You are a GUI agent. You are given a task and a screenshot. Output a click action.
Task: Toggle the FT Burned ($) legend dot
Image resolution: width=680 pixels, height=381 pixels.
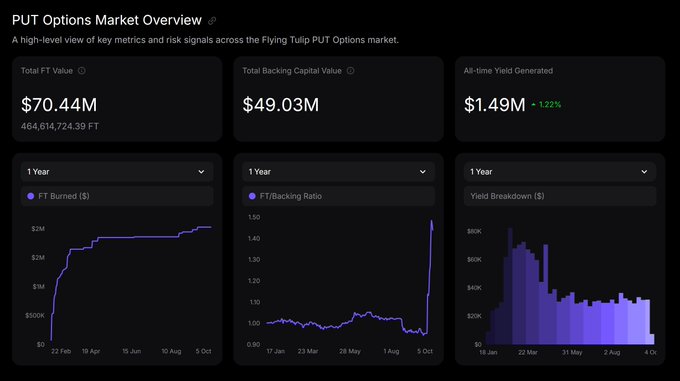click(x=31, y=196)
